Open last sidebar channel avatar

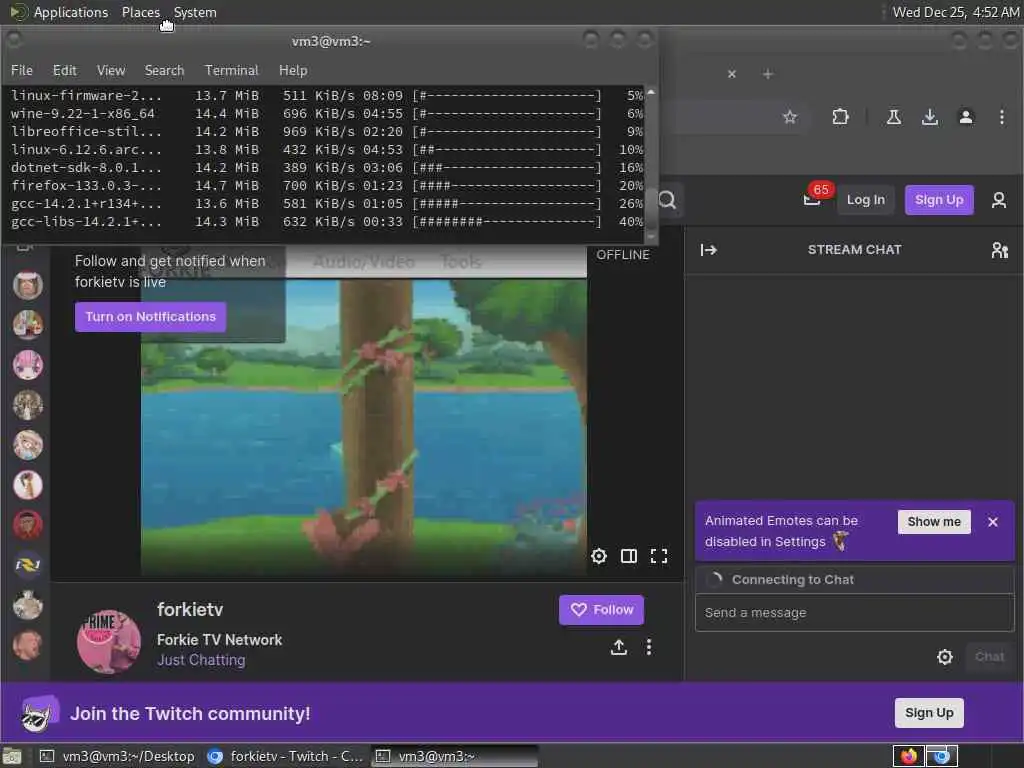coord(27,645)
